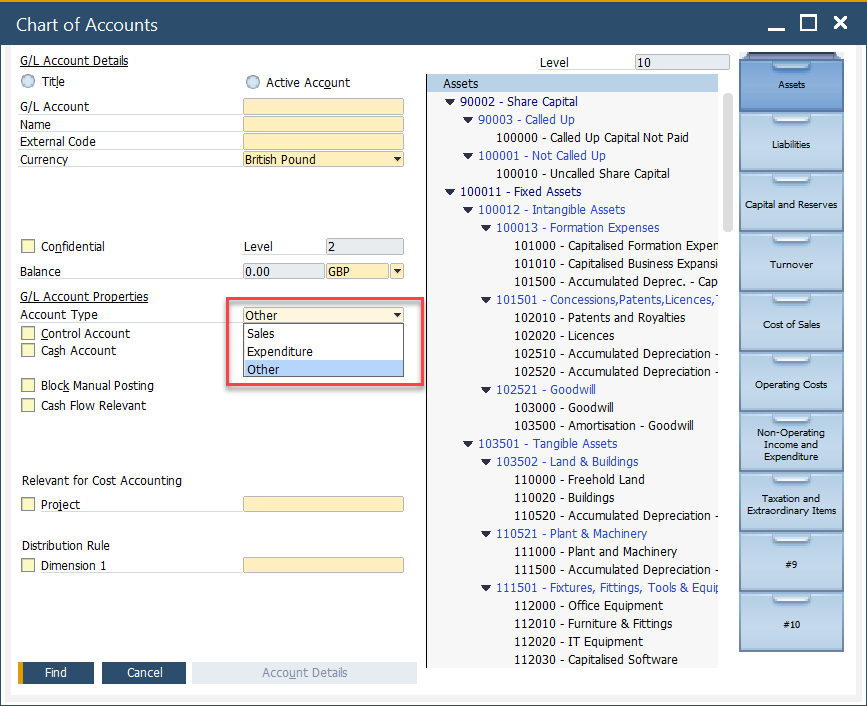The width and height of the screenshot is (867, 706).
Task: Enable the Confidential checkbox
Action: click(x=28, y=247)
